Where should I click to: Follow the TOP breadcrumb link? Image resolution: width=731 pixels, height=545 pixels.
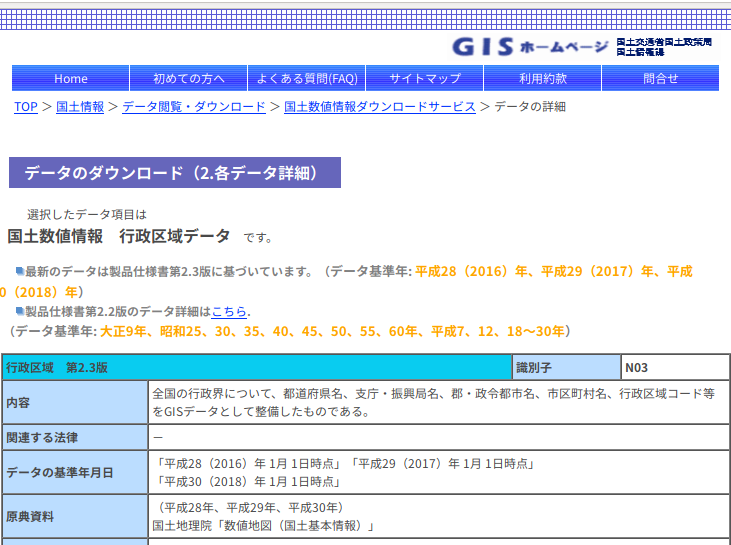(x=26, y=107)
